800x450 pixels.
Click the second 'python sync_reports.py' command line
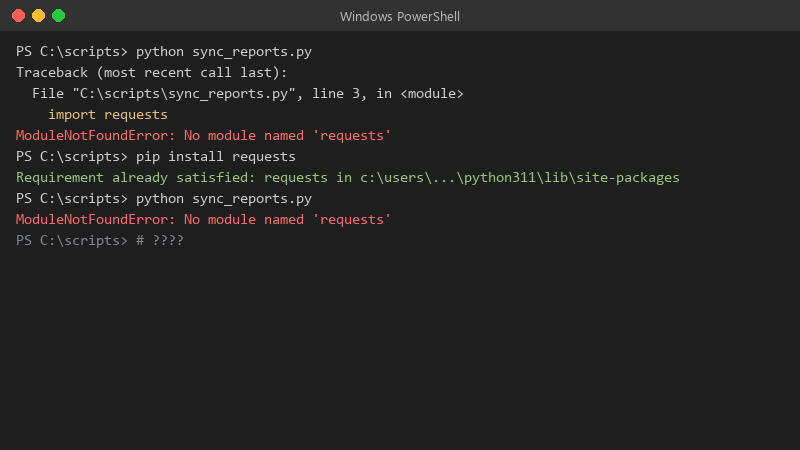164,198
